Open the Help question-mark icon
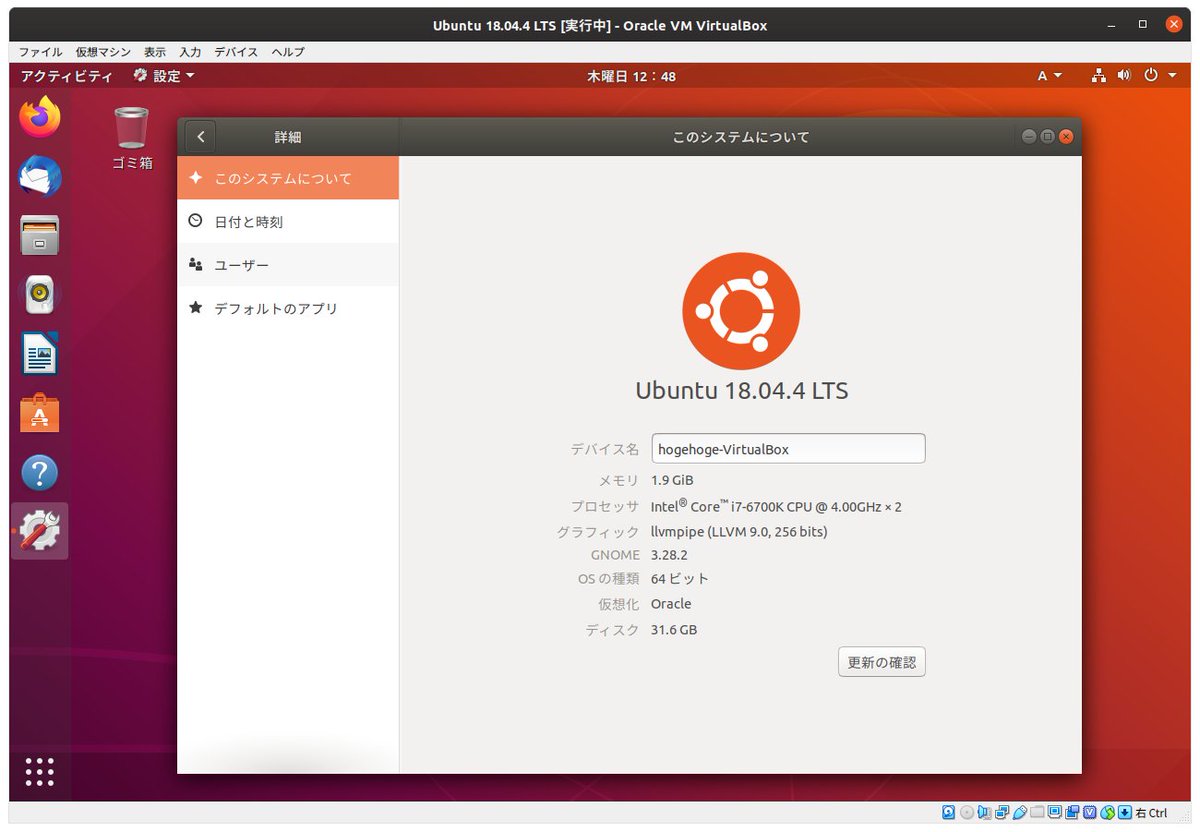 (40, 472)
